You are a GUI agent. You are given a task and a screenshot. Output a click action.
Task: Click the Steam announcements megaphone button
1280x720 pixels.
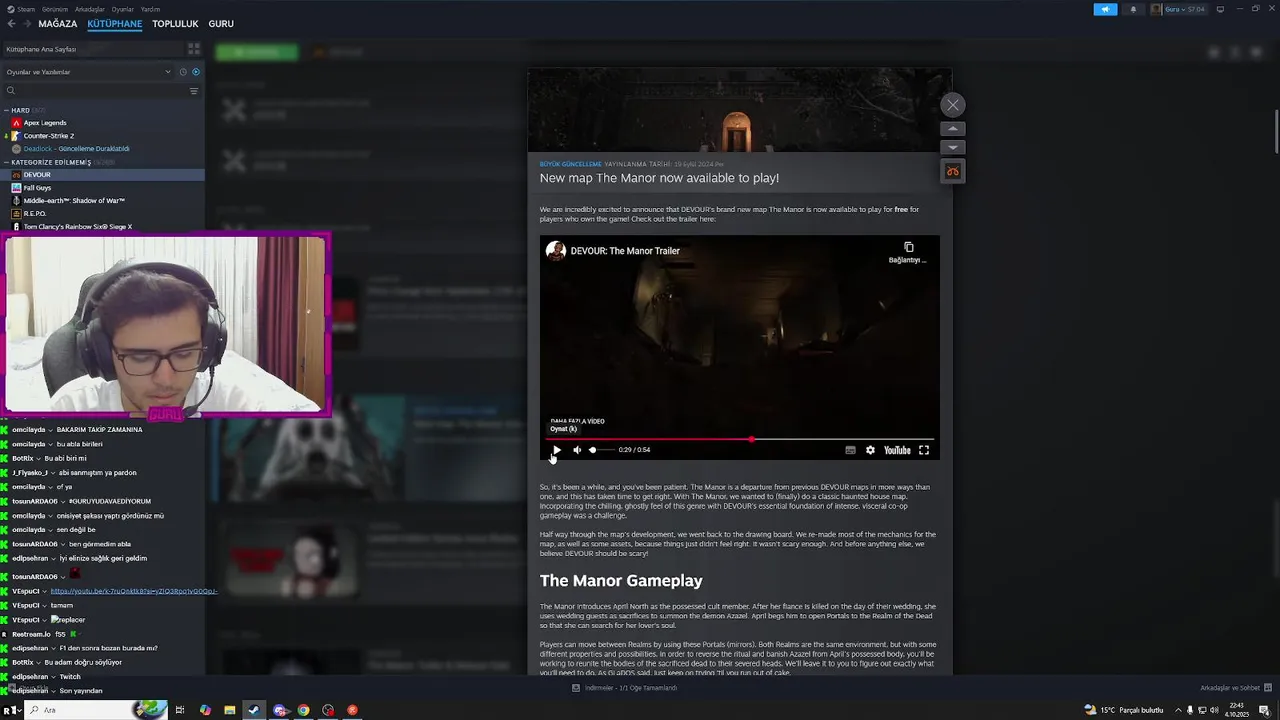[x=1105, y=9]
